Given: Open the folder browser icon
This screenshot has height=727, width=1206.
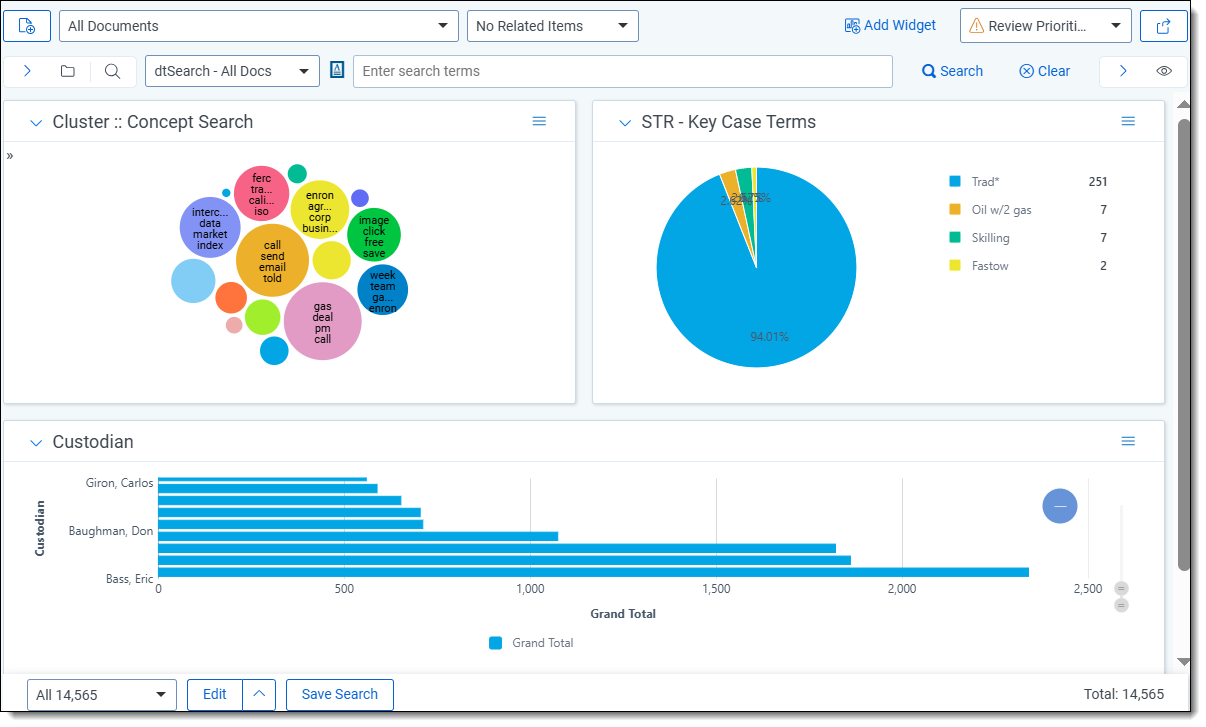Looking at the screenshot, I should point(67,71).
